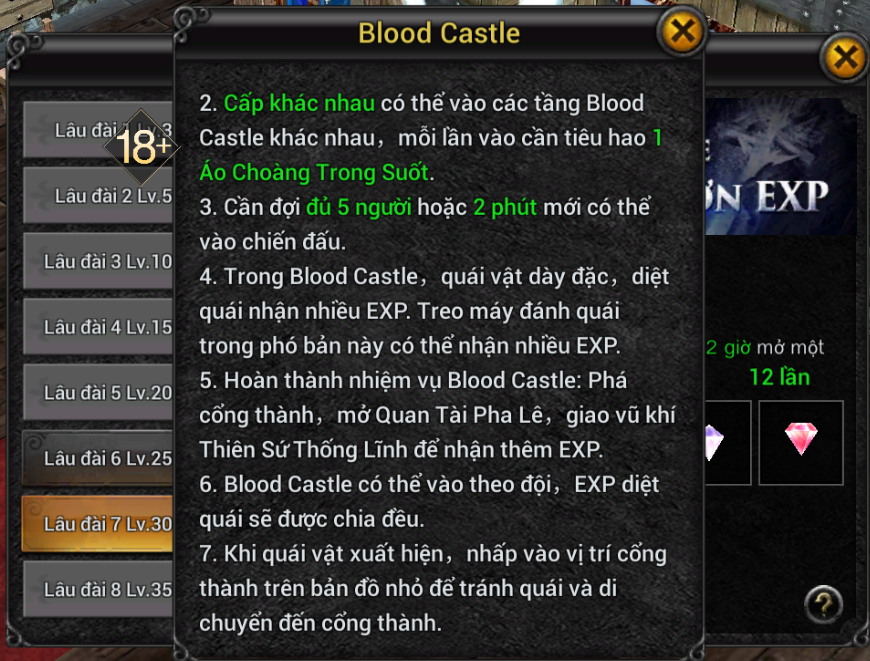Tap the green Cấp khác nhau text
Image resolution: width=870 pixels, height=661 pixels.
coord(299,103)
